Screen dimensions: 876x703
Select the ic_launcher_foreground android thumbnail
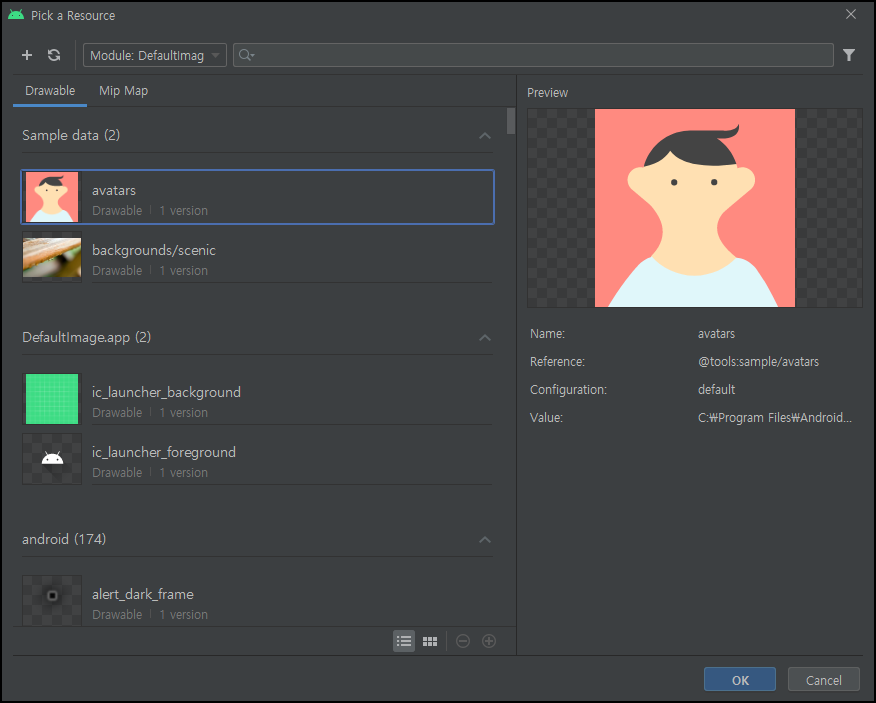point(52,459)
